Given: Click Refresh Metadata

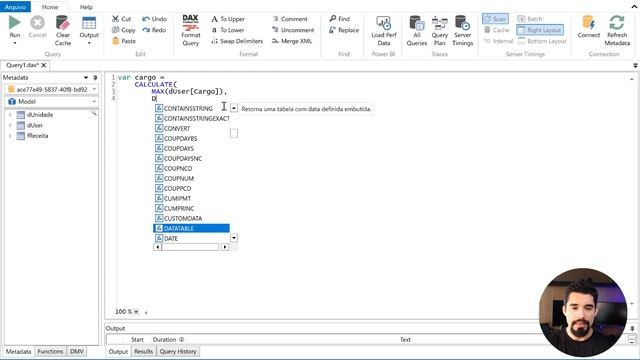Looking at the screenshot, I should pos(617,31).
